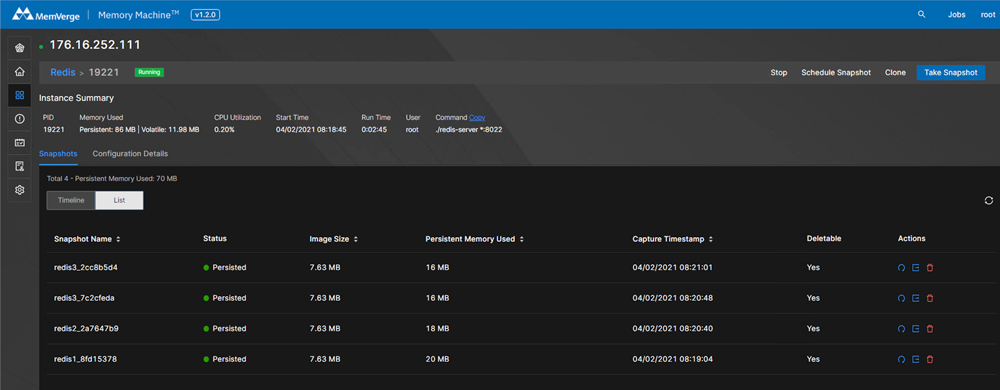The width and height of the screenshot is (1000, 390).
Task: Go to the Home icon in sidebar
Action: (20, 71)
